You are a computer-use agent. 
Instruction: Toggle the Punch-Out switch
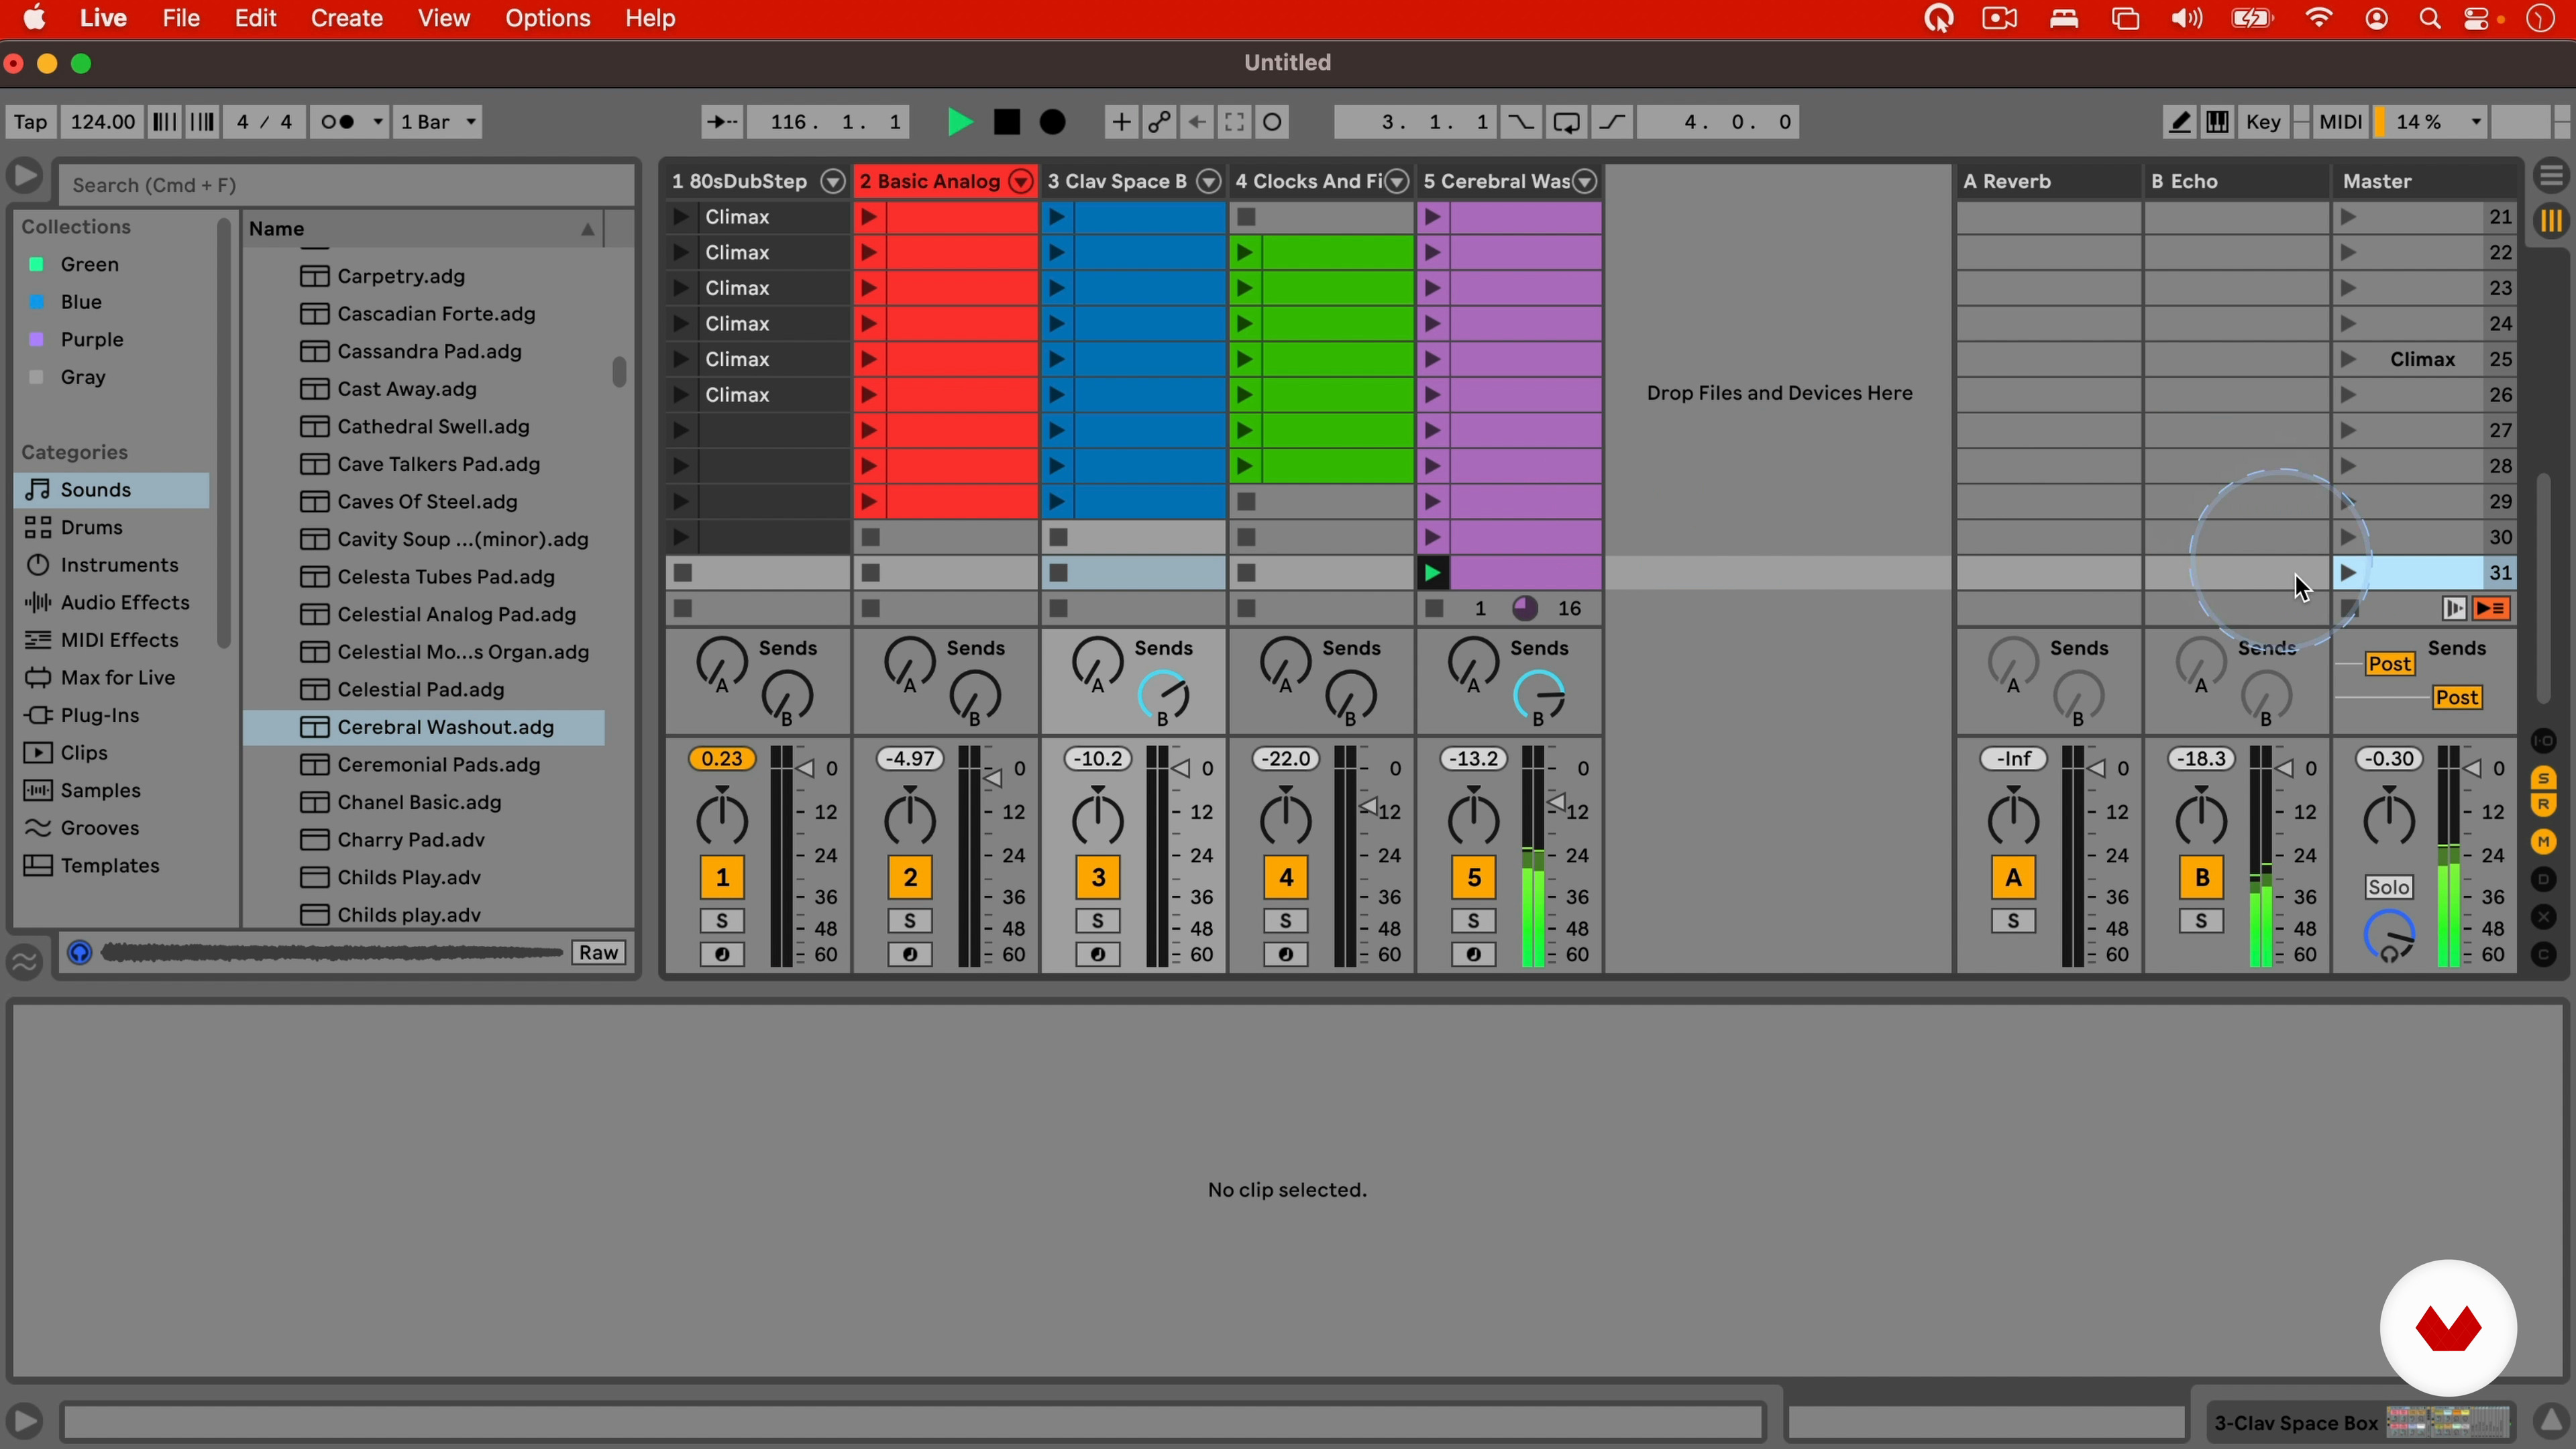(x=1612, y=122)
